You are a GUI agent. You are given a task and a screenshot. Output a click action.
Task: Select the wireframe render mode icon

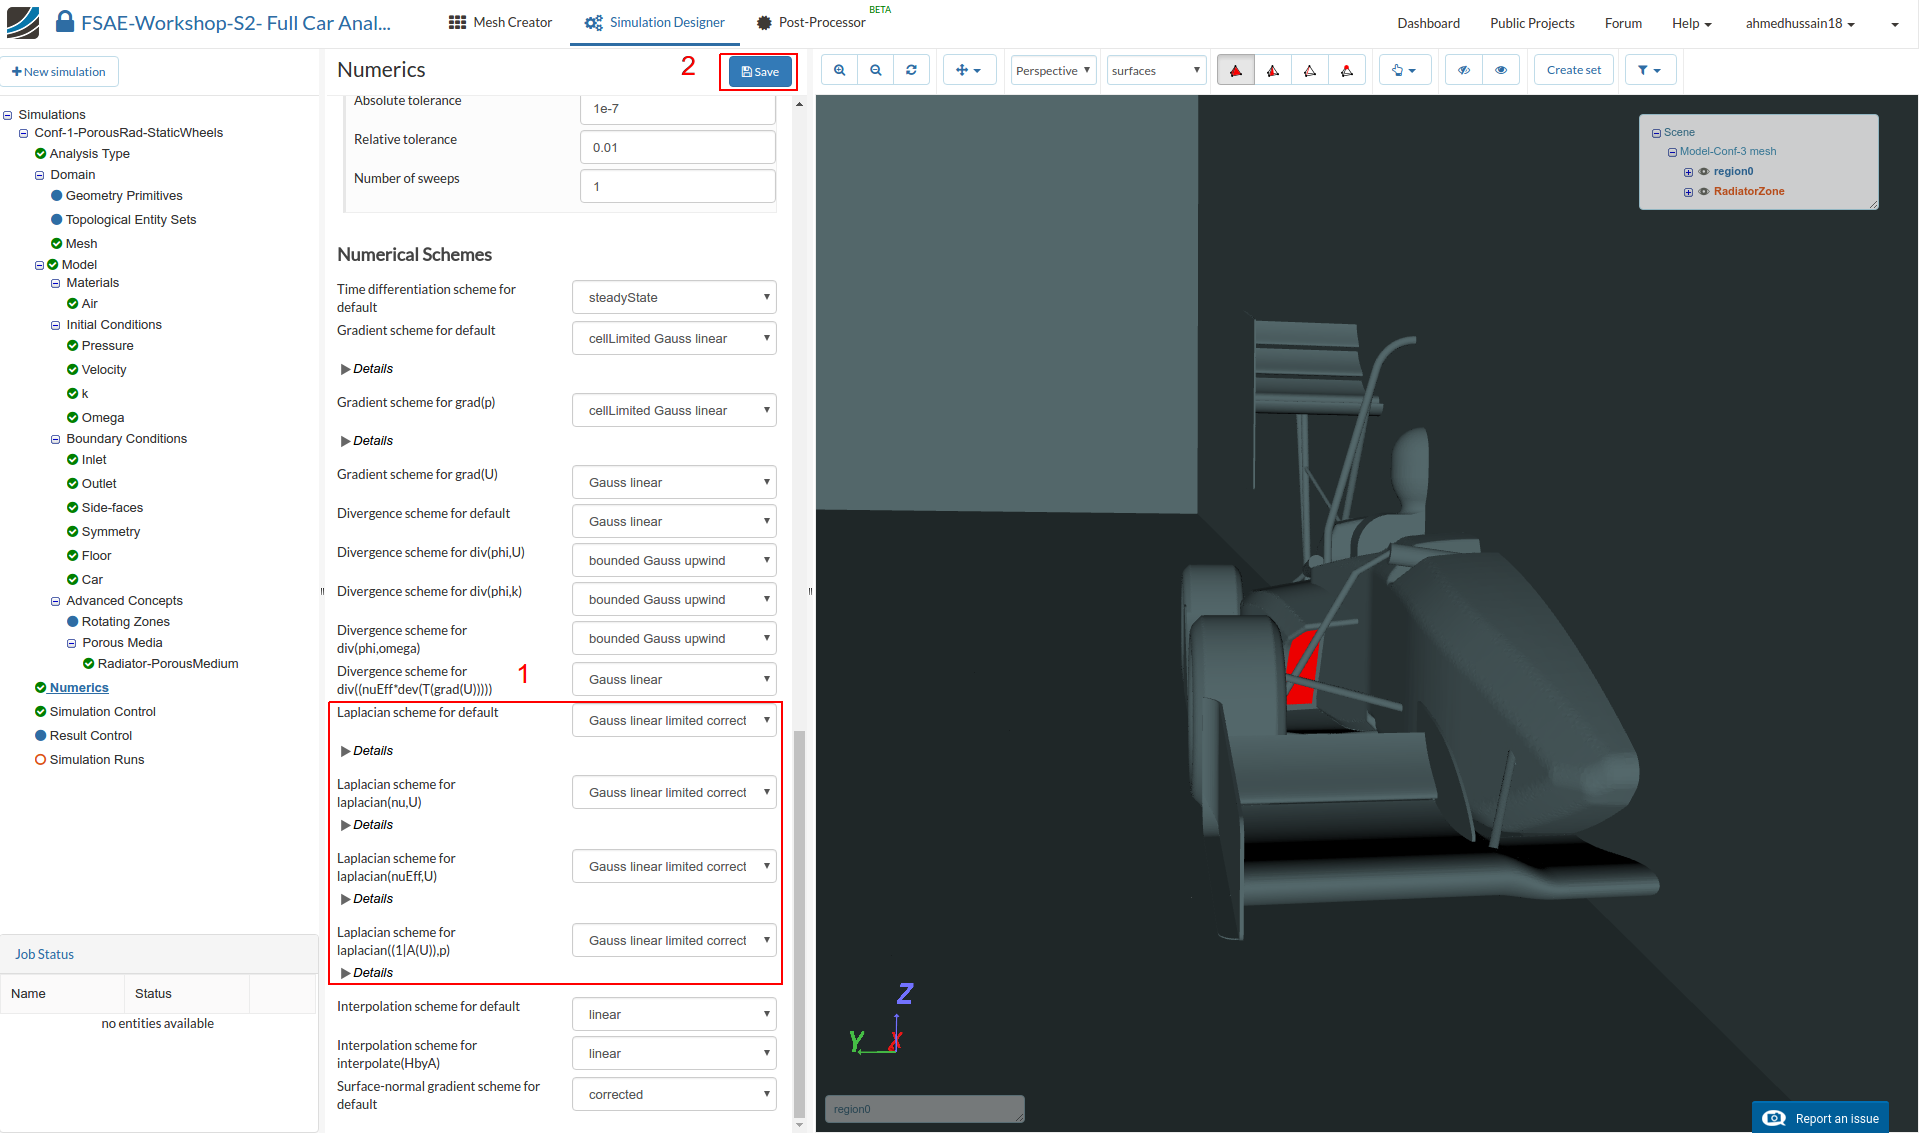click(1310, 70)
